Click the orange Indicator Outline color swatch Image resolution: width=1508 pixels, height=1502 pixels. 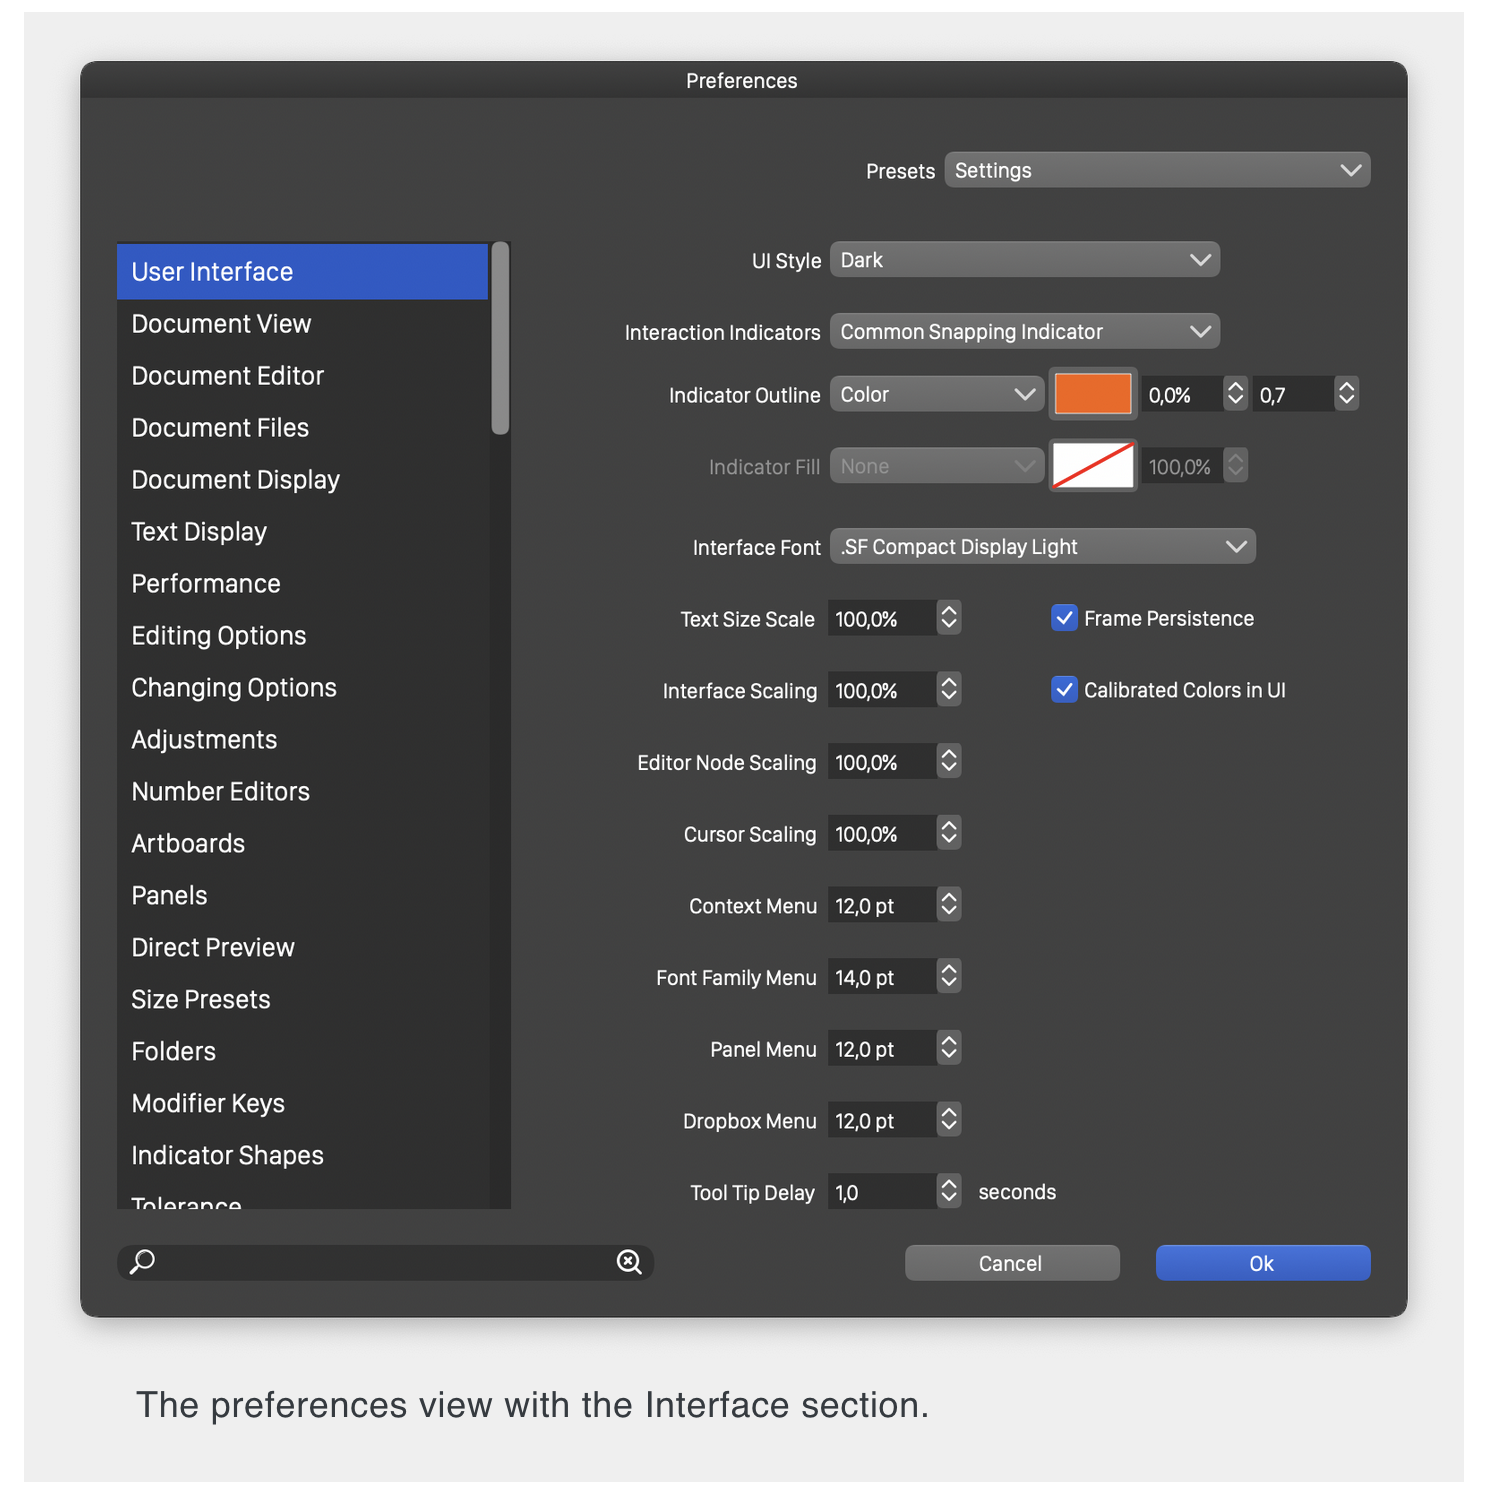point(1093,394)
